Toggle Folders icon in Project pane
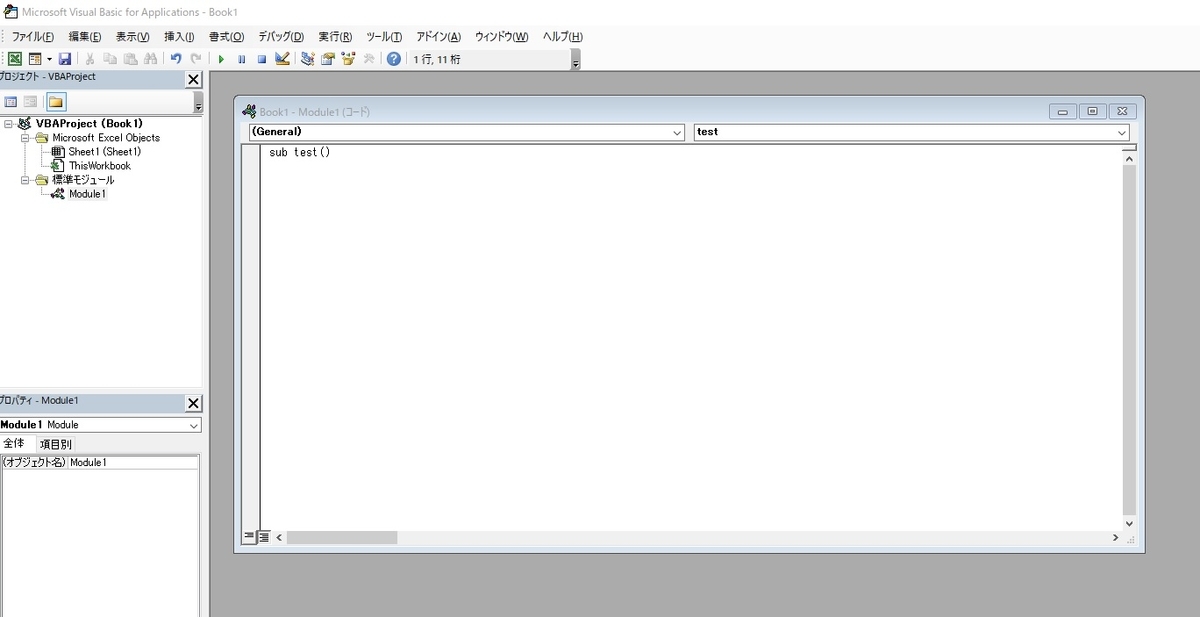Viewport: 1200px width, 617px height. 56,102
